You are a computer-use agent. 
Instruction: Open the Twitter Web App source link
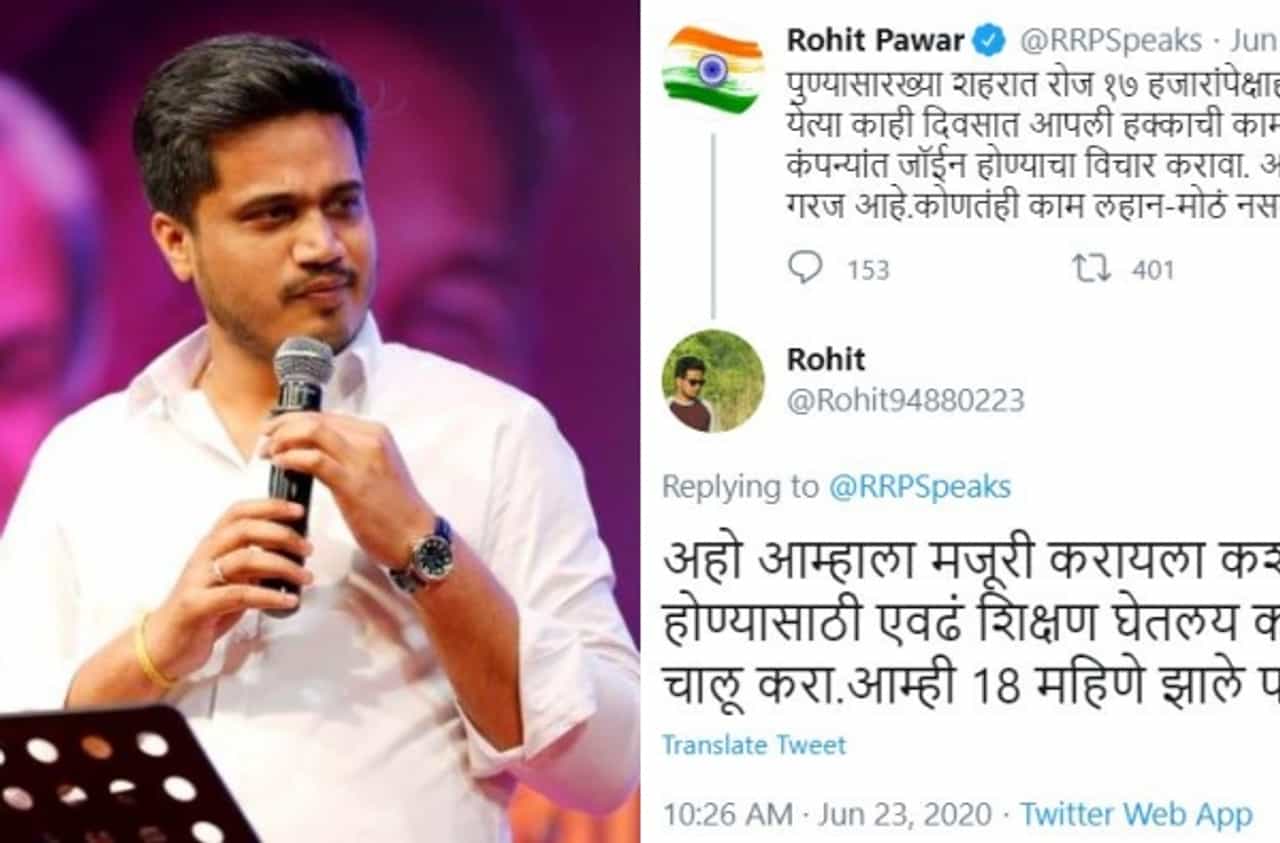pos(1136,815)
